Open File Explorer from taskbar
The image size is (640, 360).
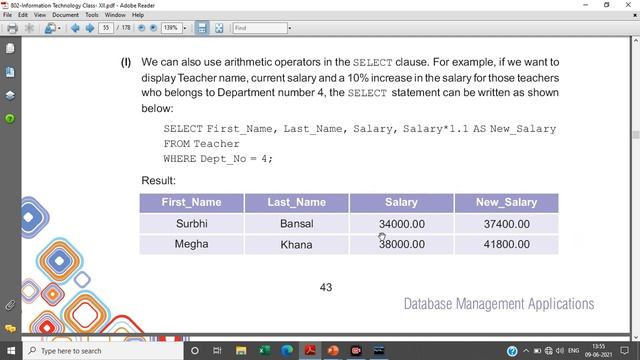pos(241,351)
